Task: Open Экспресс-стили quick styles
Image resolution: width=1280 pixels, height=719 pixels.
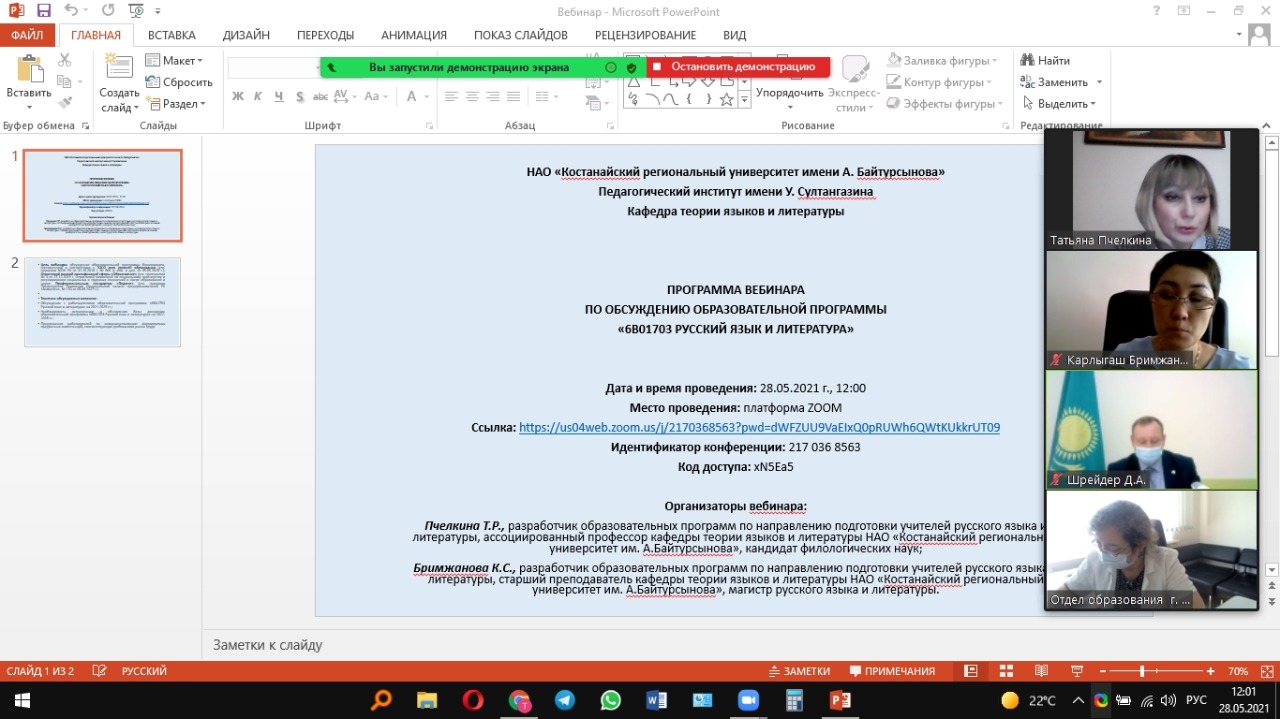Action: tap(852, 83)
